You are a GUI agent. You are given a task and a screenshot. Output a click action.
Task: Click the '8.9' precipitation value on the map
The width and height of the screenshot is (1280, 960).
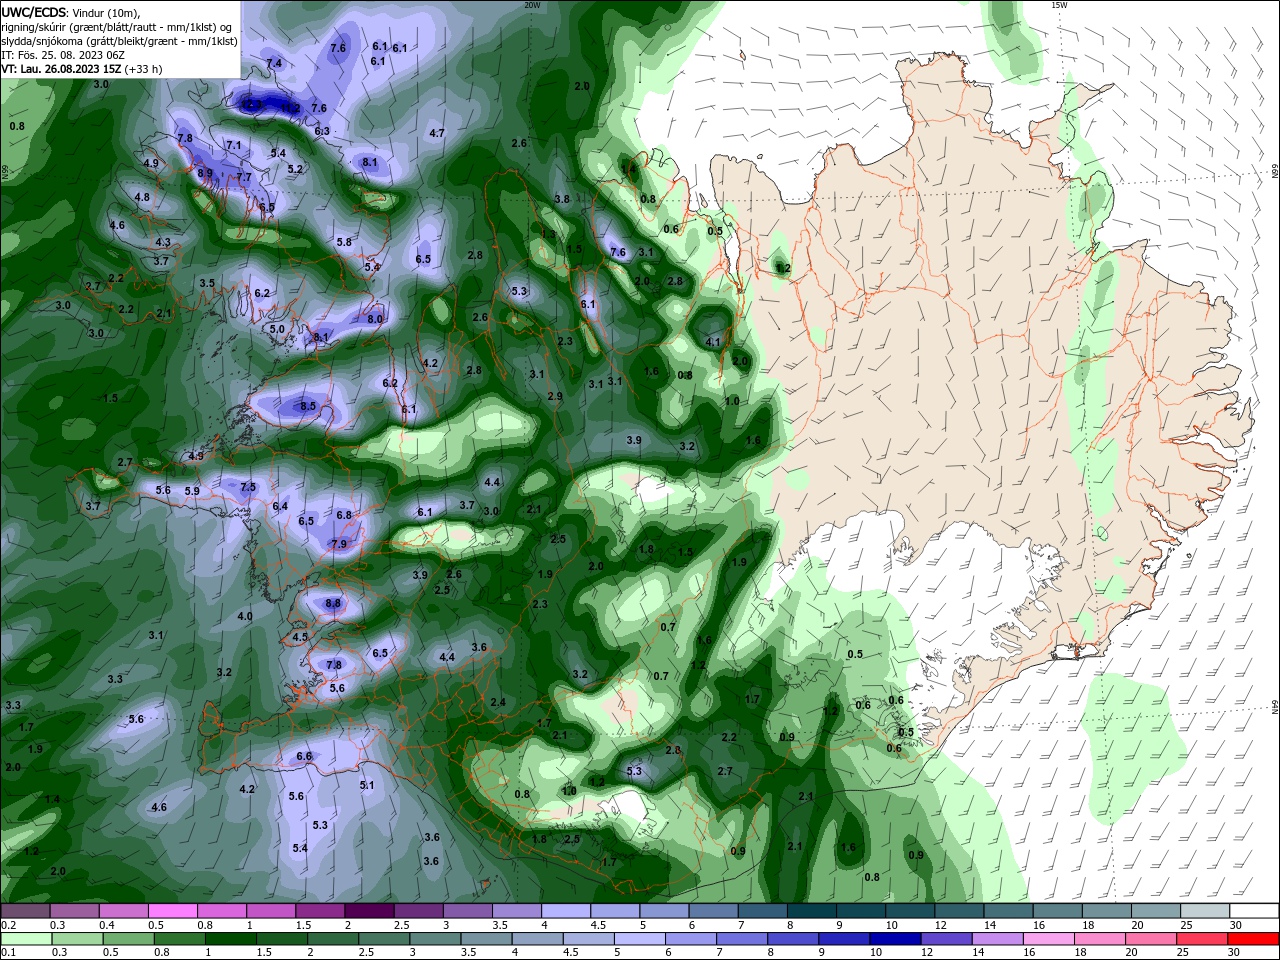pyautogui.click(x=205, y=173)
